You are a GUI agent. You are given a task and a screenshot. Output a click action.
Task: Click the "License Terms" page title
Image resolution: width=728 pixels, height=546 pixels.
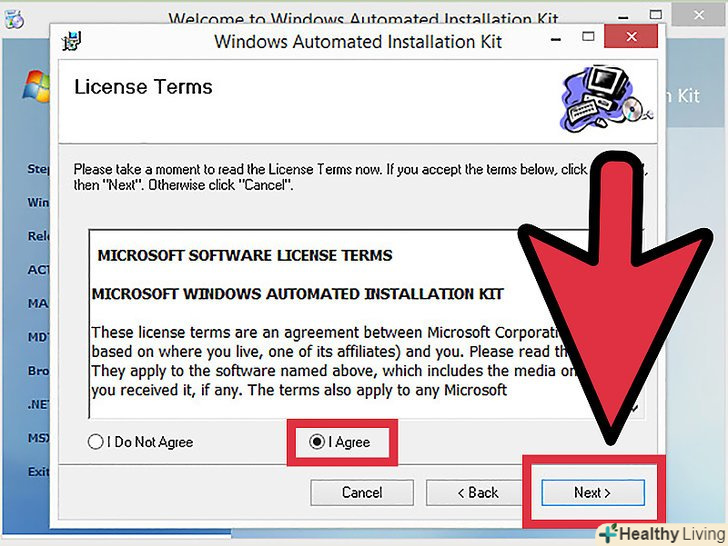pyautogui.click(x=143, y=87)
